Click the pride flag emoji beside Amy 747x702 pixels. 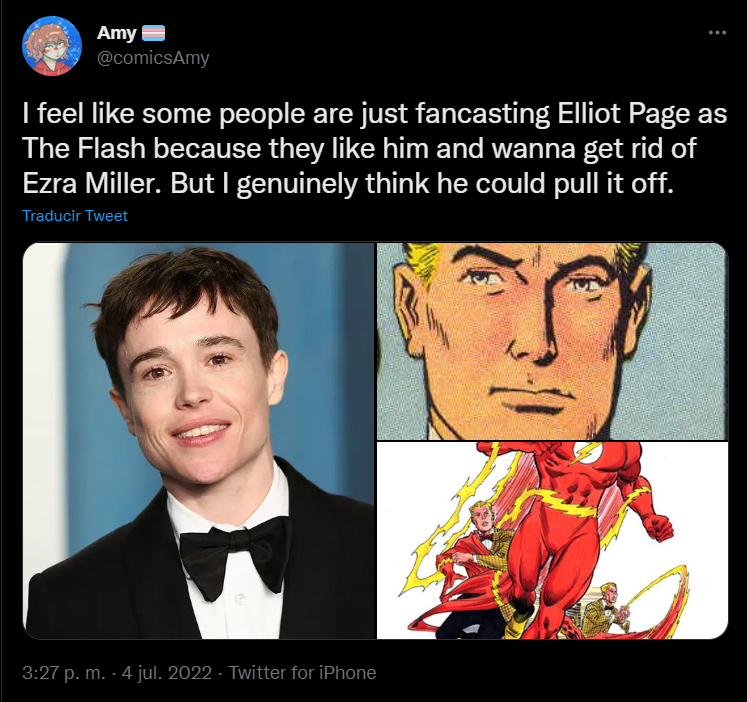point(154,34)
